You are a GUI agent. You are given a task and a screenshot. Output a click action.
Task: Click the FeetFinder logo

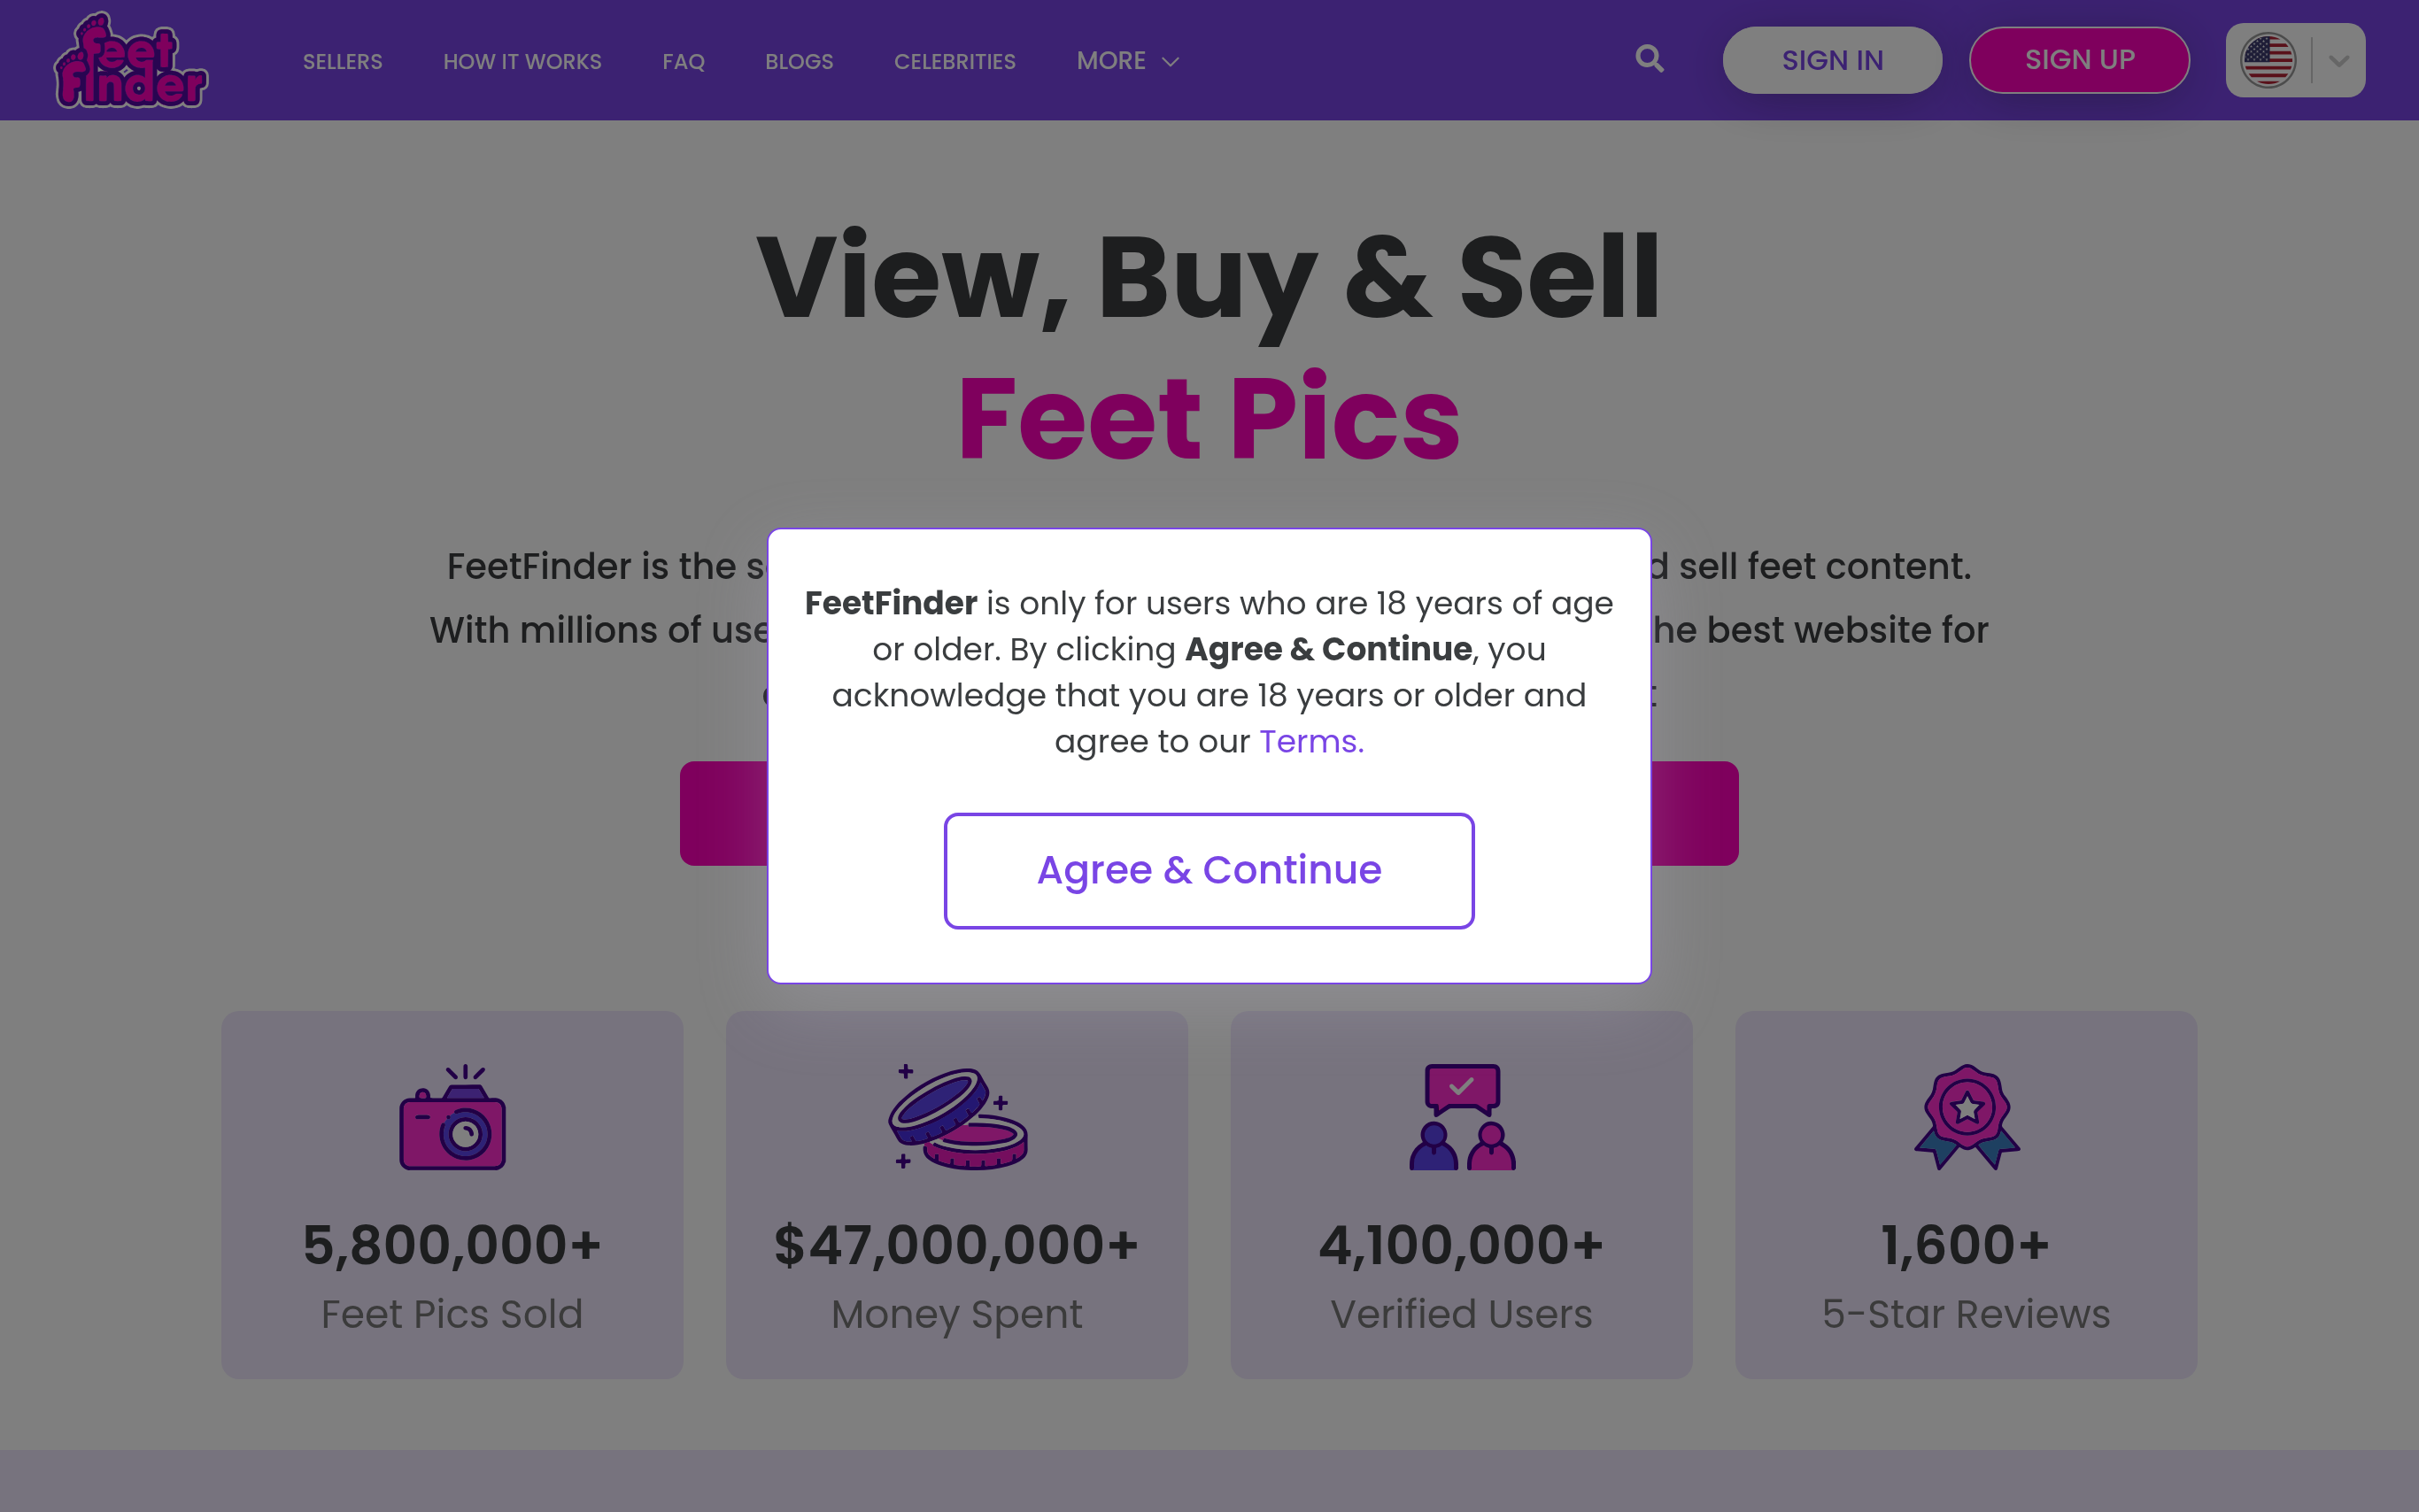point(131,60)
